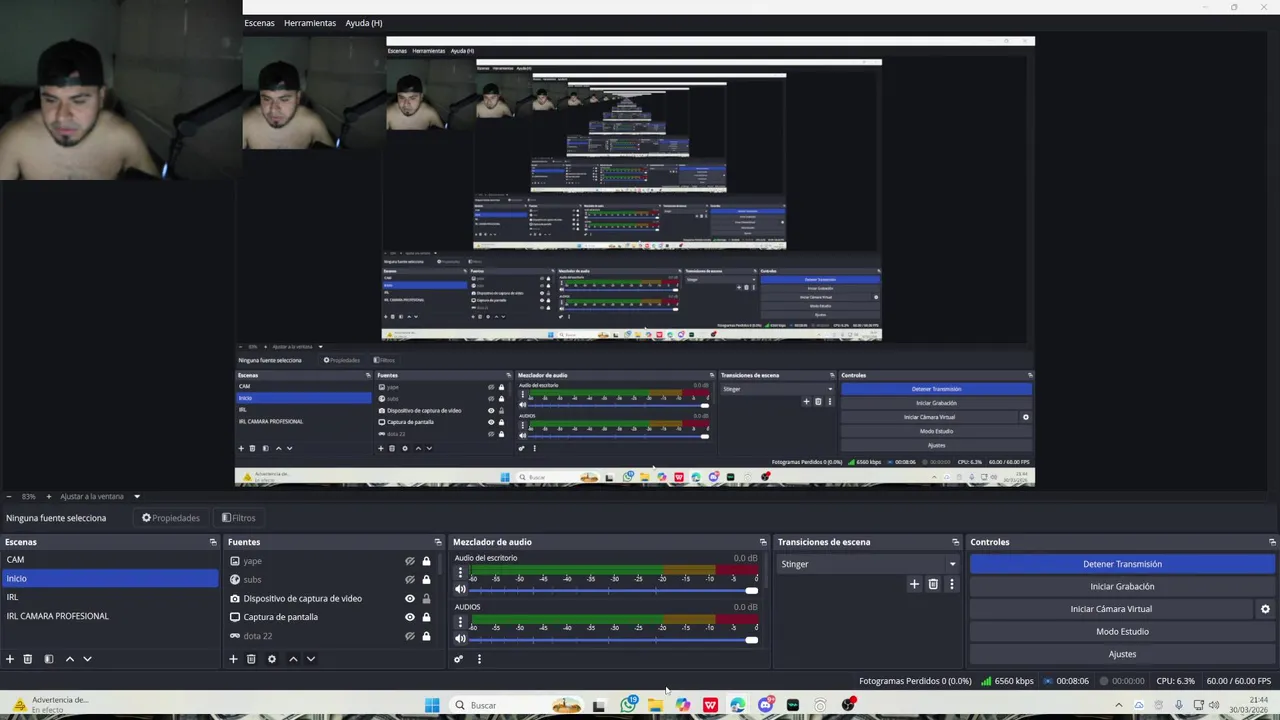The width and height of the screenshot is (1280, 720).
Task: Undock the Controles panel with its float icon
Action: point(1272,542)
